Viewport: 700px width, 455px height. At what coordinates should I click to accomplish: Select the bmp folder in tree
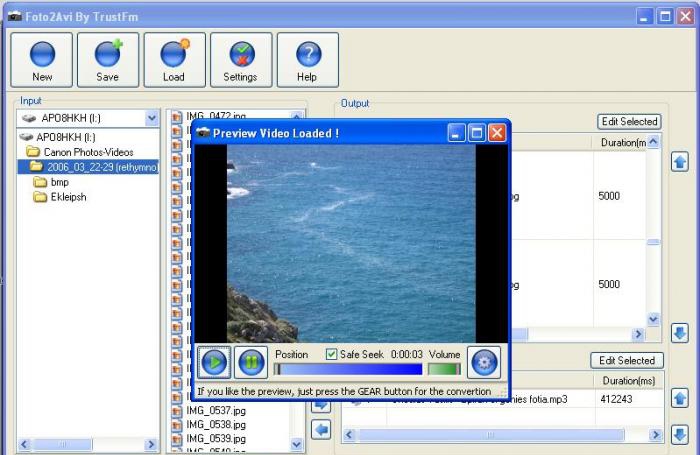[59, 182]
